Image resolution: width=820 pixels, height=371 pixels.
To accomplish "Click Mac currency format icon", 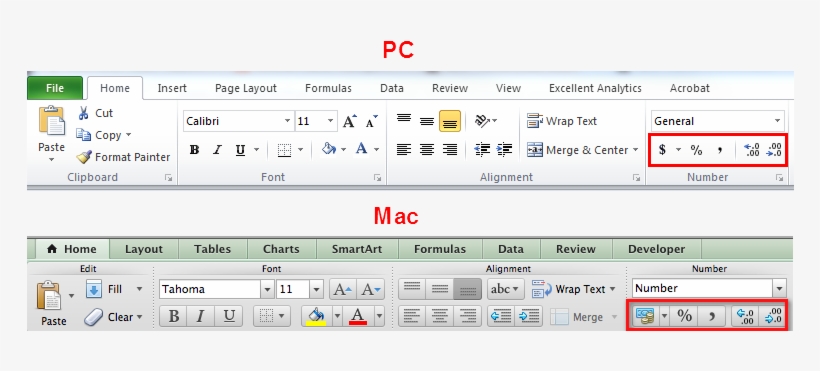I will 645,317.
